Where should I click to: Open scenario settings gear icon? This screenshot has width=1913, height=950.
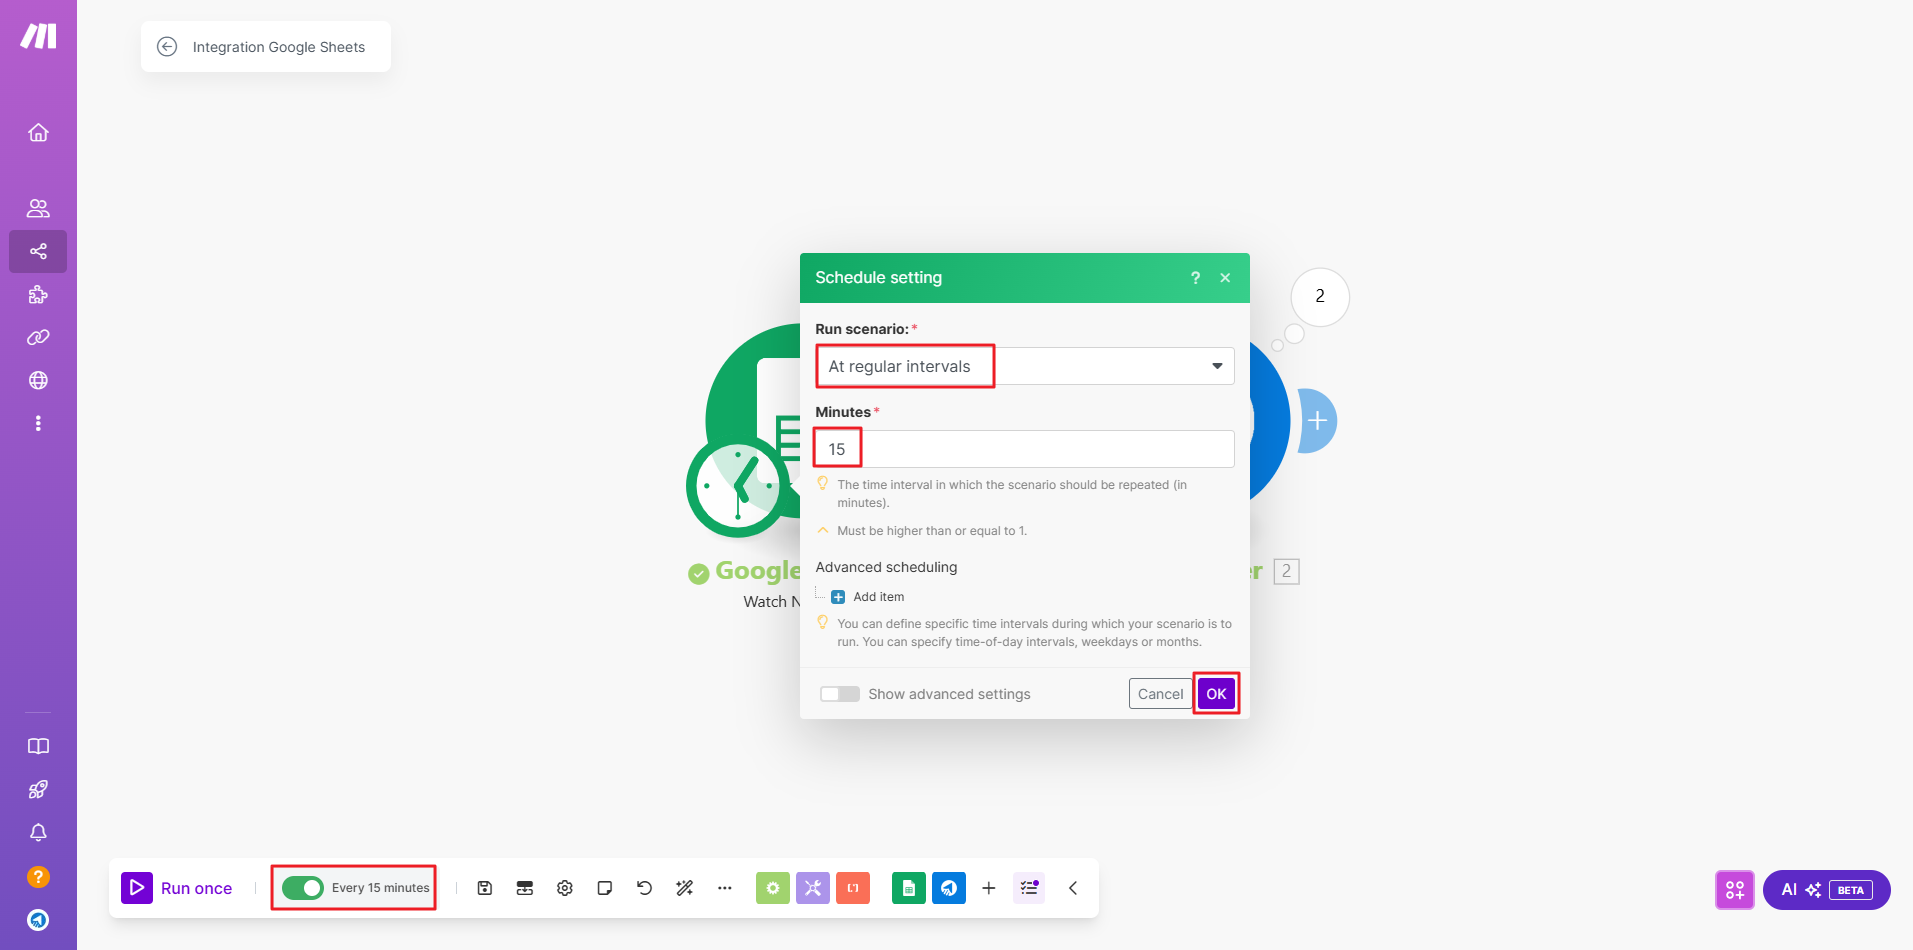tap(565, 888)
